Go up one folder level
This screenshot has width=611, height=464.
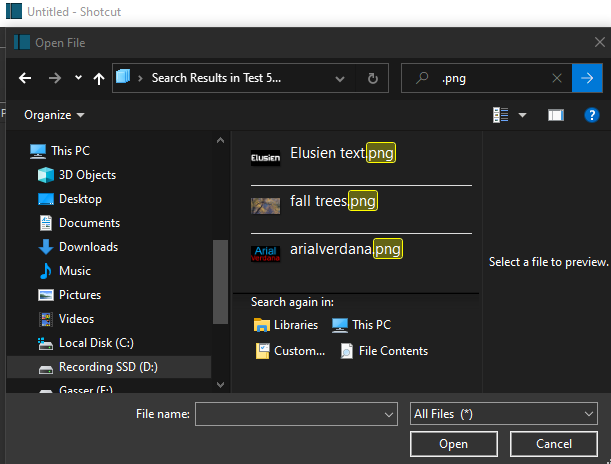click(98, 78)
